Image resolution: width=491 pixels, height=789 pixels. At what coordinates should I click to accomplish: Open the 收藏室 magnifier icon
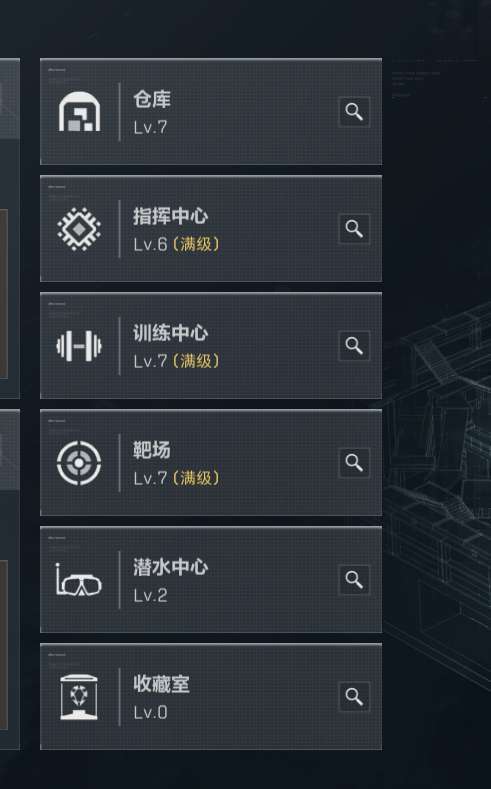pyautogui.click(x=354, y=696)
